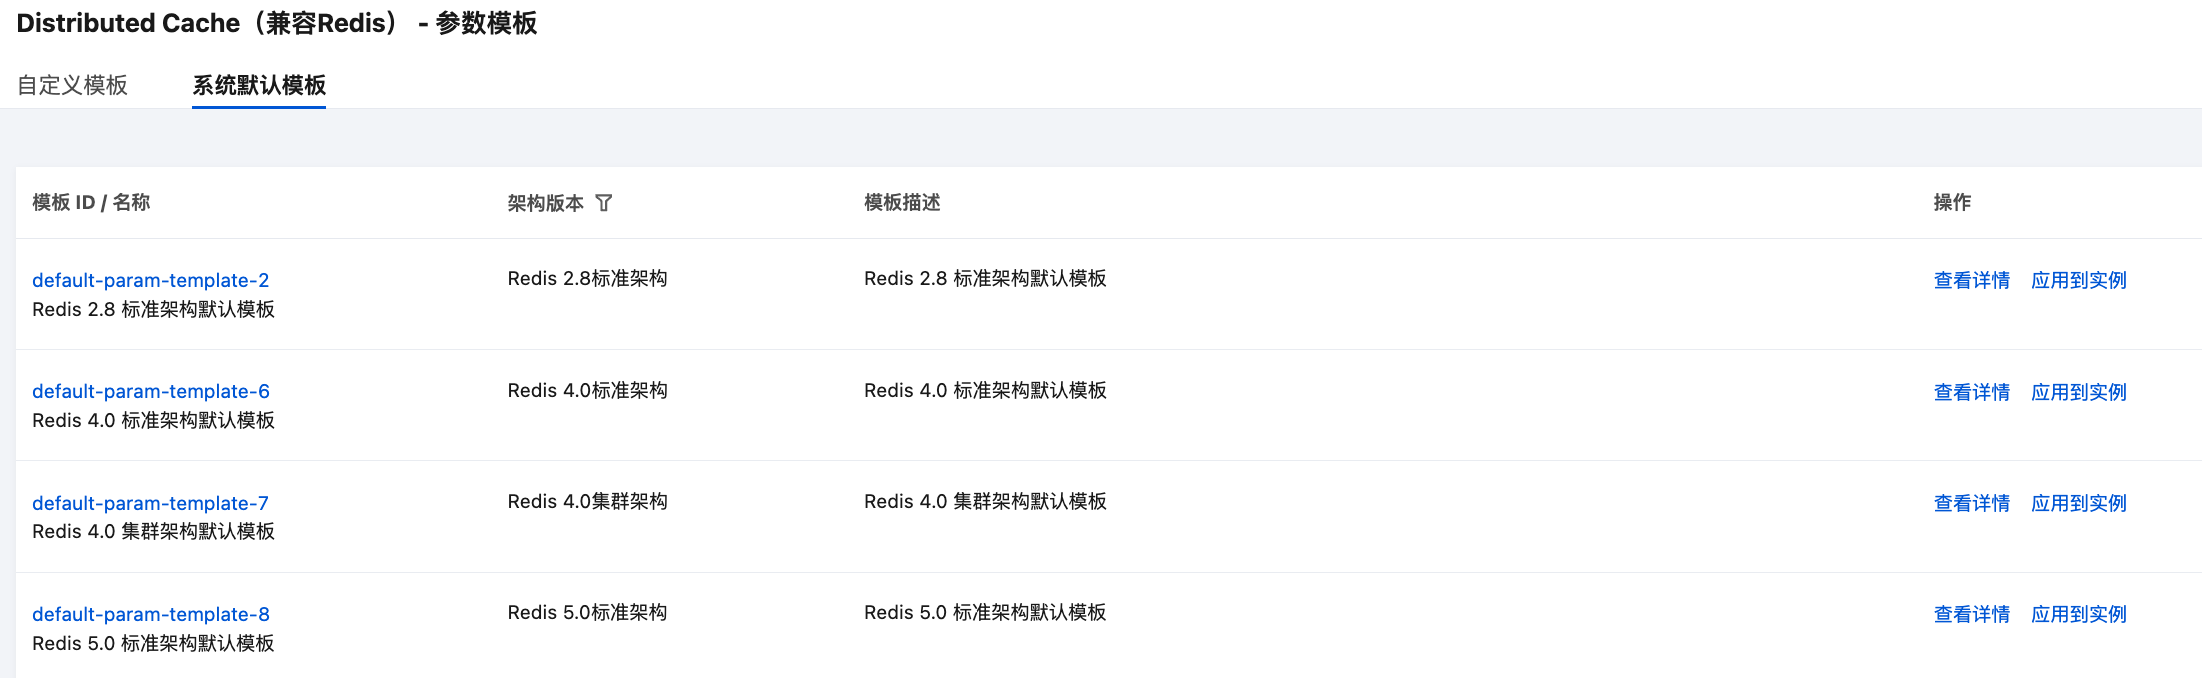Open default-param-template-7 link

click(x=150, y=503)
